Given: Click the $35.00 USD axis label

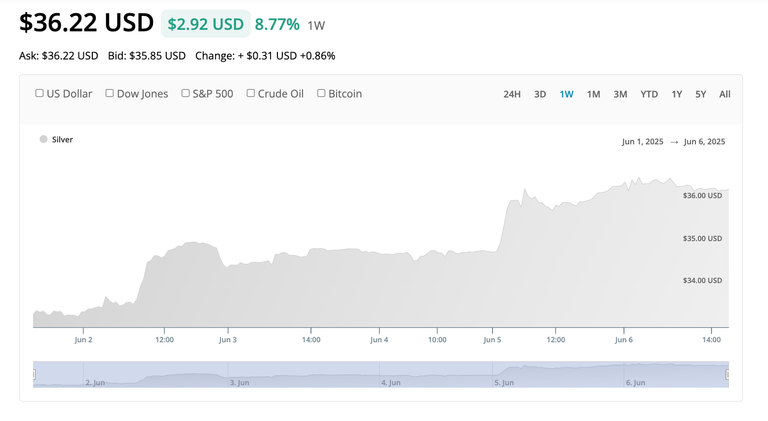Looking at the screenshot, I should (x=702, y=238).
